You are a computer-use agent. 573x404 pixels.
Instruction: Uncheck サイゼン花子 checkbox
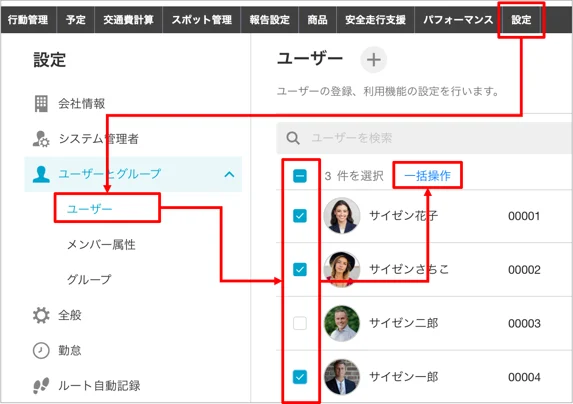pos(300,216)
